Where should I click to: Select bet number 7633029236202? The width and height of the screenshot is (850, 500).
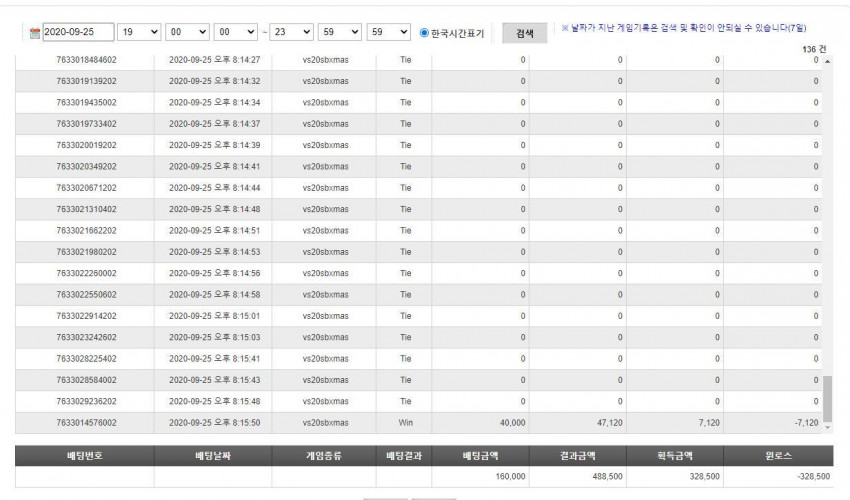86,401
